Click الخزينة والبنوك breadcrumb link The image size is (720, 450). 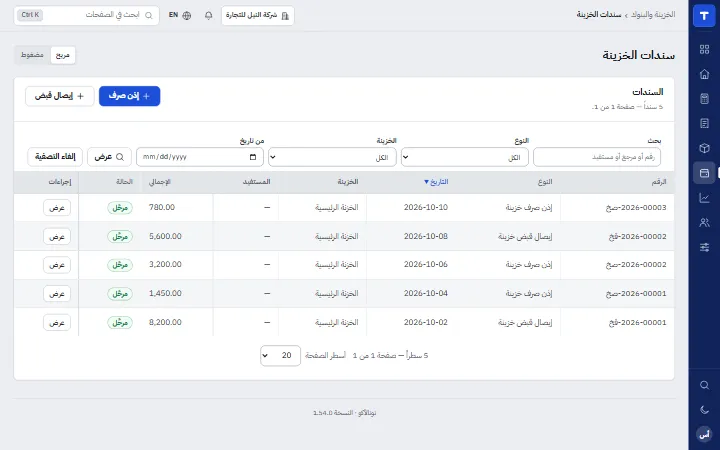(x=652, y=15)
